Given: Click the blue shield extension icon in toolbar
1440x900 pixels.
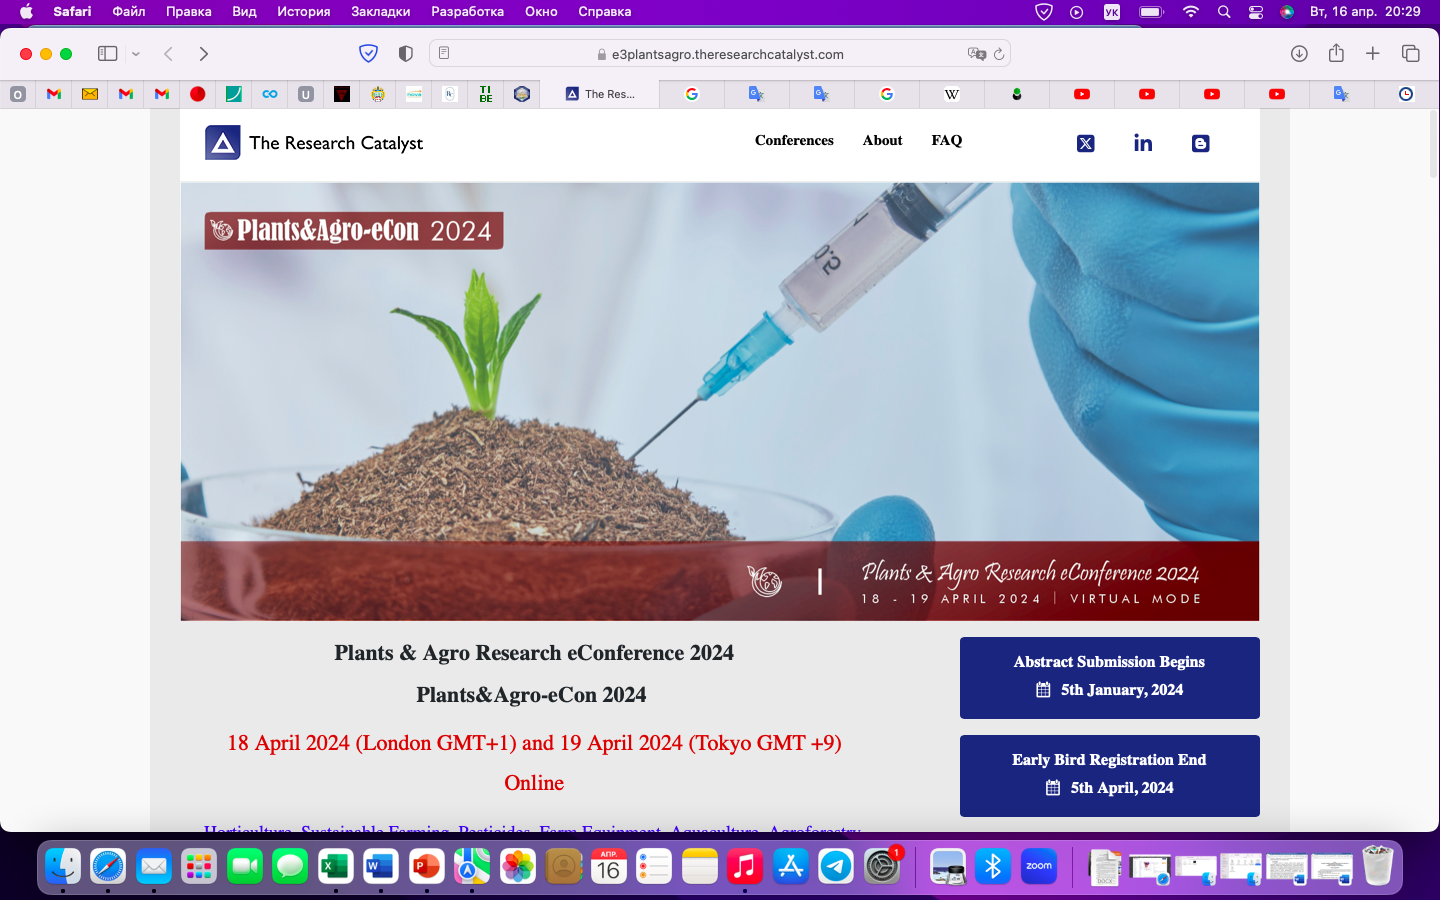Looking at the screenshot, I should [368, 54].
